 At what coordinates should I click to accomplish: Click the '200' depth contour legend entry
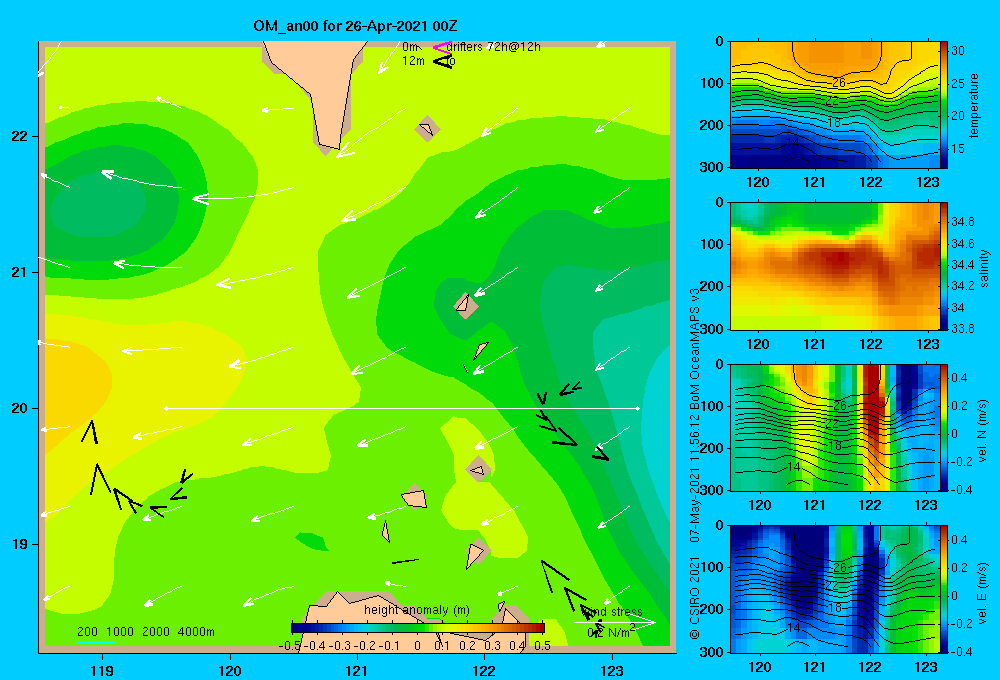(87, 632)
